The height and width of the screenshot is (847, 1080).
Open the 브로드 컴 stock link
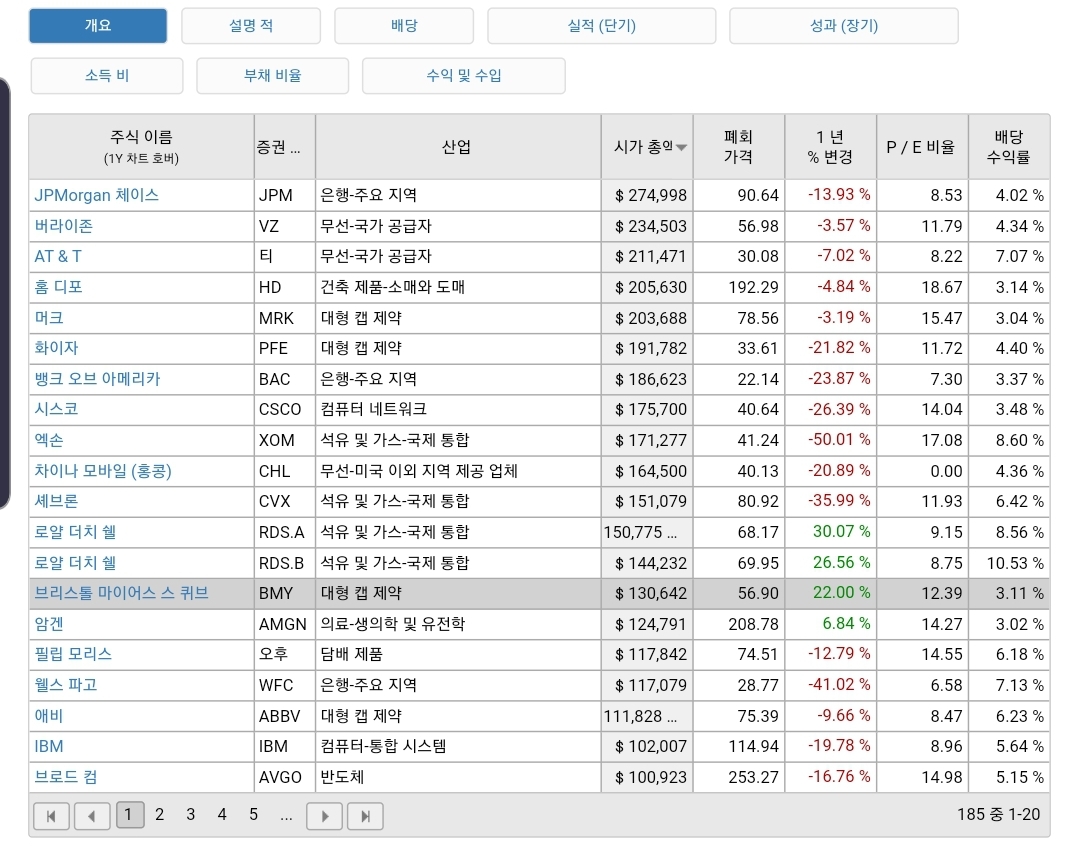point(66,777)
